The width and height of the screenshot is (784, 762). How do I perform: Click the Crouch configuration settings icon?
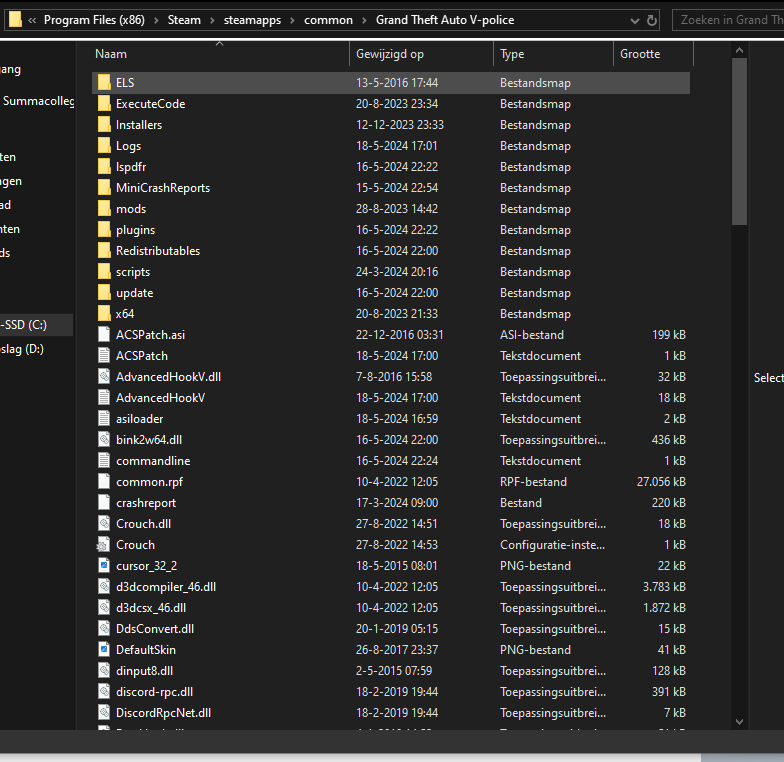tap(103, 544)
